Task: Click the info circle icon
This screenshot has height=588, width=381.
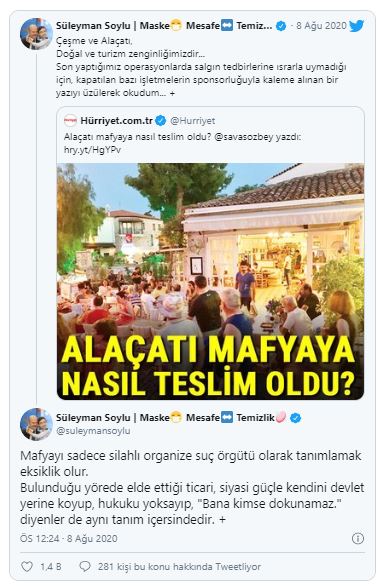Action: coord(358,538)
